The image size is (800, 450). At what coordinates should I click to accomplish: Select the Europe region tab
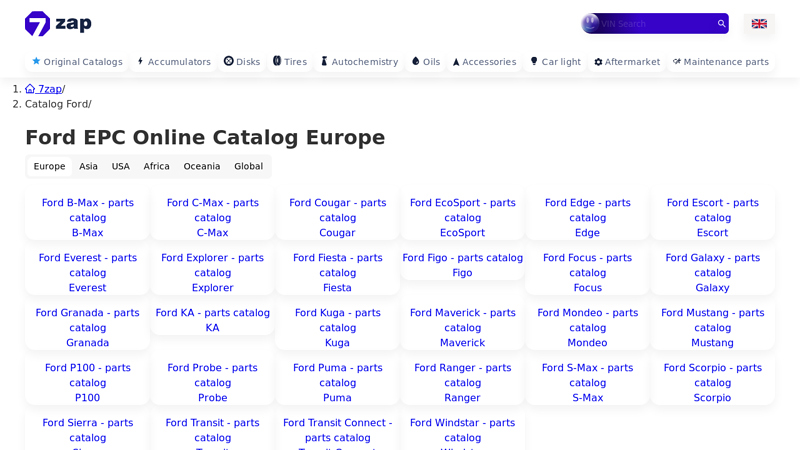pyautogui.click(x=49, y=166)
